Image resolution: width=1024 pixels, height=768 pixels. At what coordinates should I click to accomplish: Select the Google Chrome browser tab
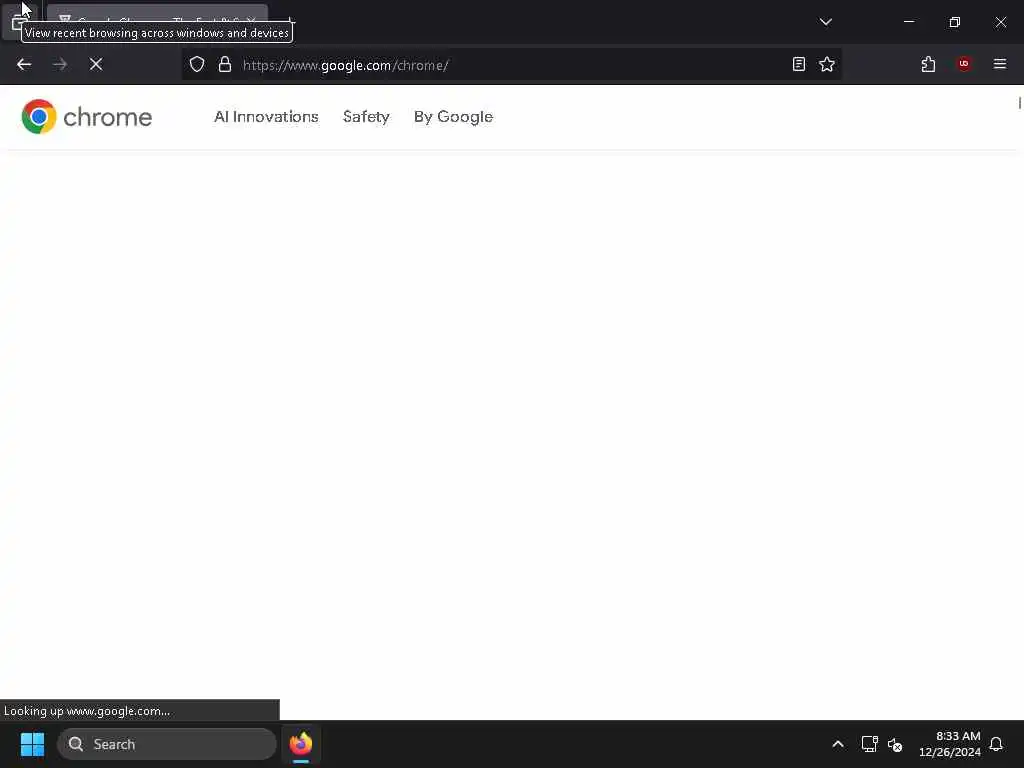point(157,22)
